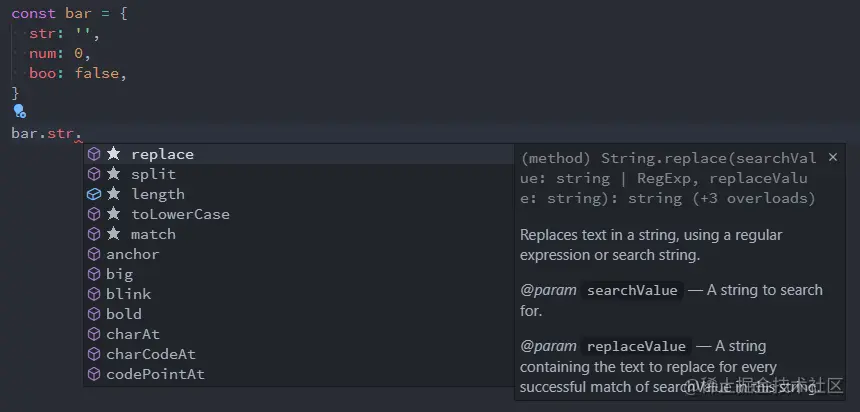Click the method icon beside anchor
Screen dimensions: 860x412
coord(94,254)
